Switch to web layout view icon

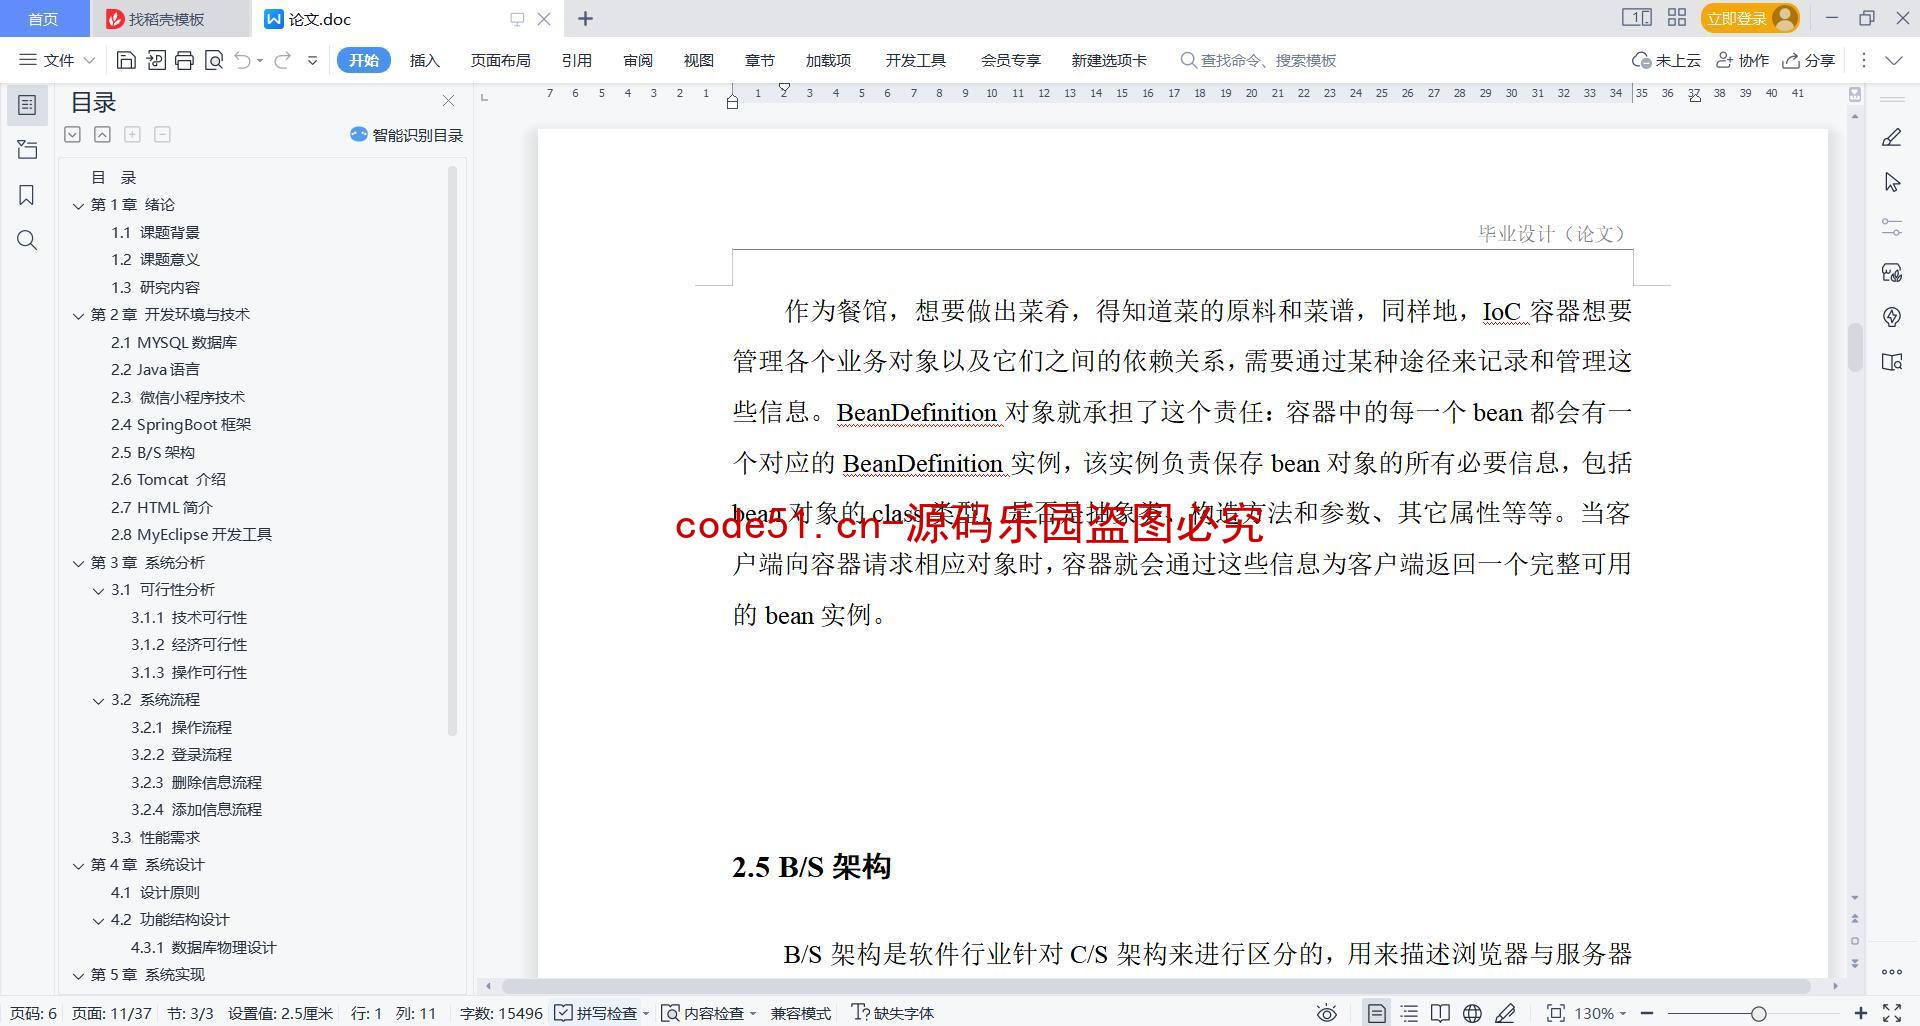[1472, 1013]
